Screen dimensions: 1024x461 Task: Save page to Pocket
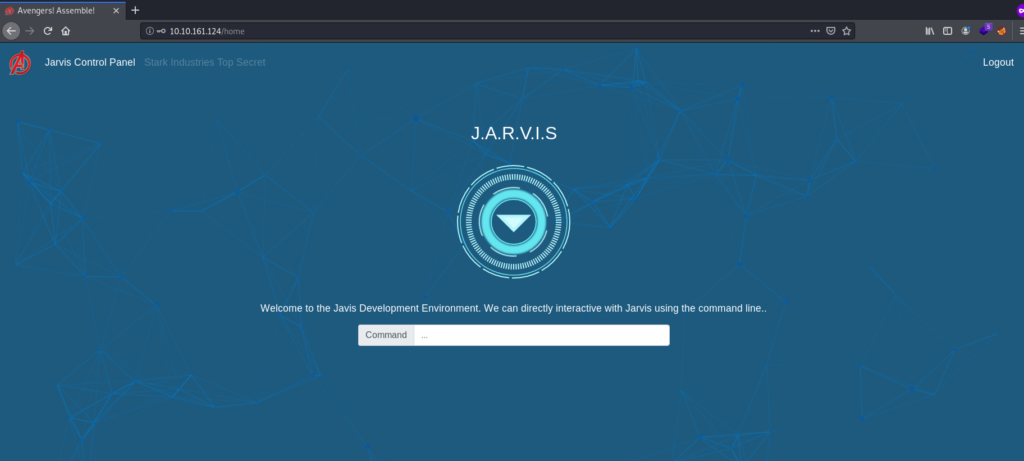[x=830, y=31]
